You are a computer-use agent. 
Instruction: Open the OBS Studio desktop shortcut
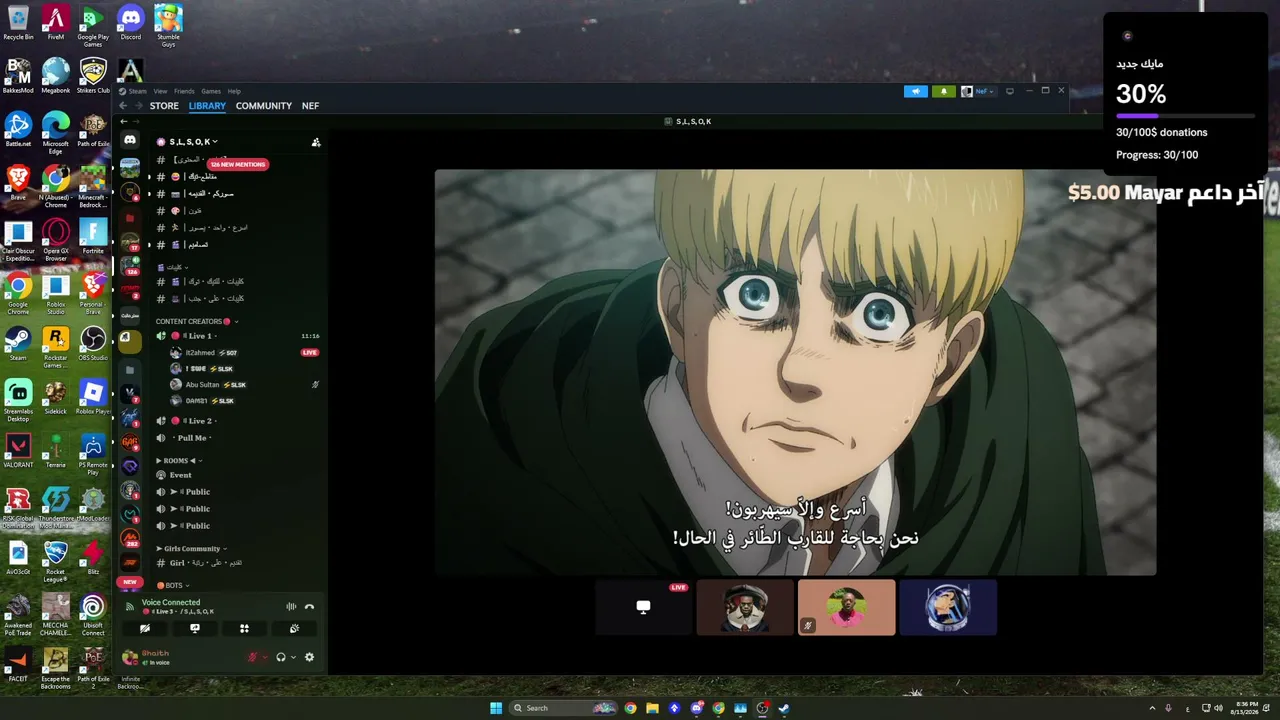tap(93, 344)
